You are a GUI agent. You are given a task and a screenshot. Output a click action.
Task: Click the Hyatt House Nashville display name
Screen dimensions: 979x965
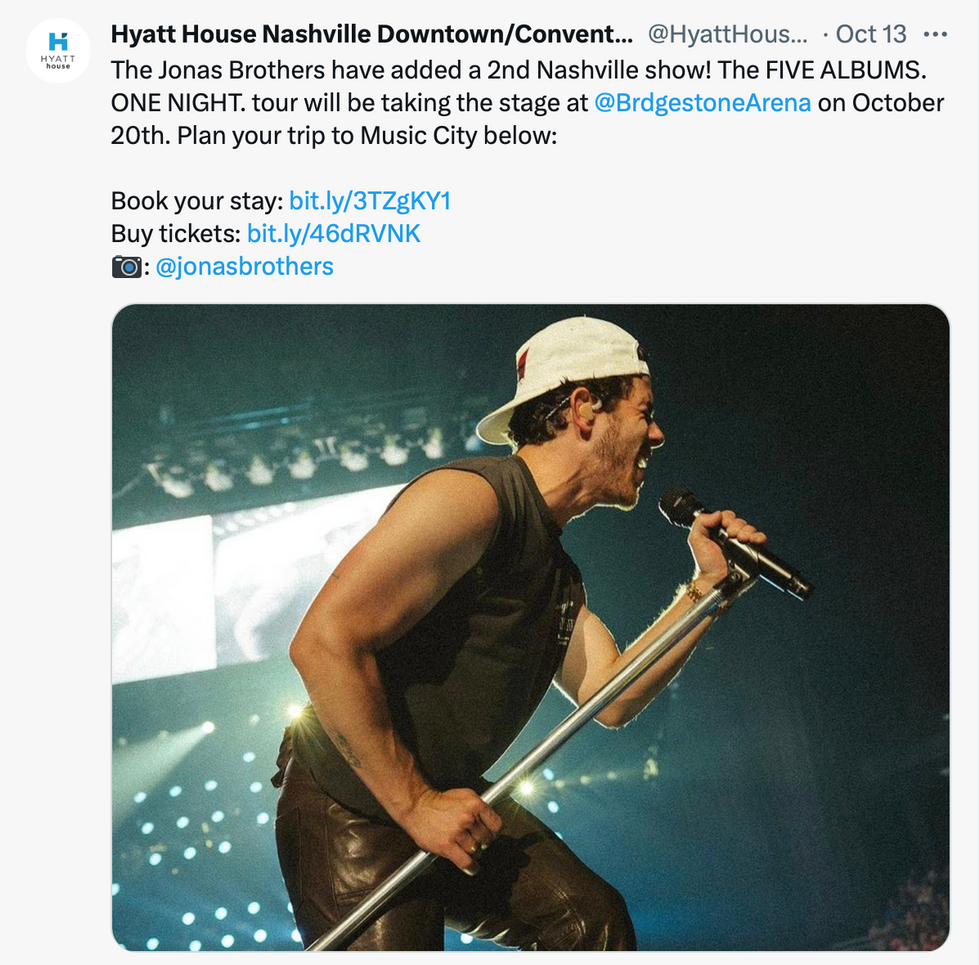[371, 34]
